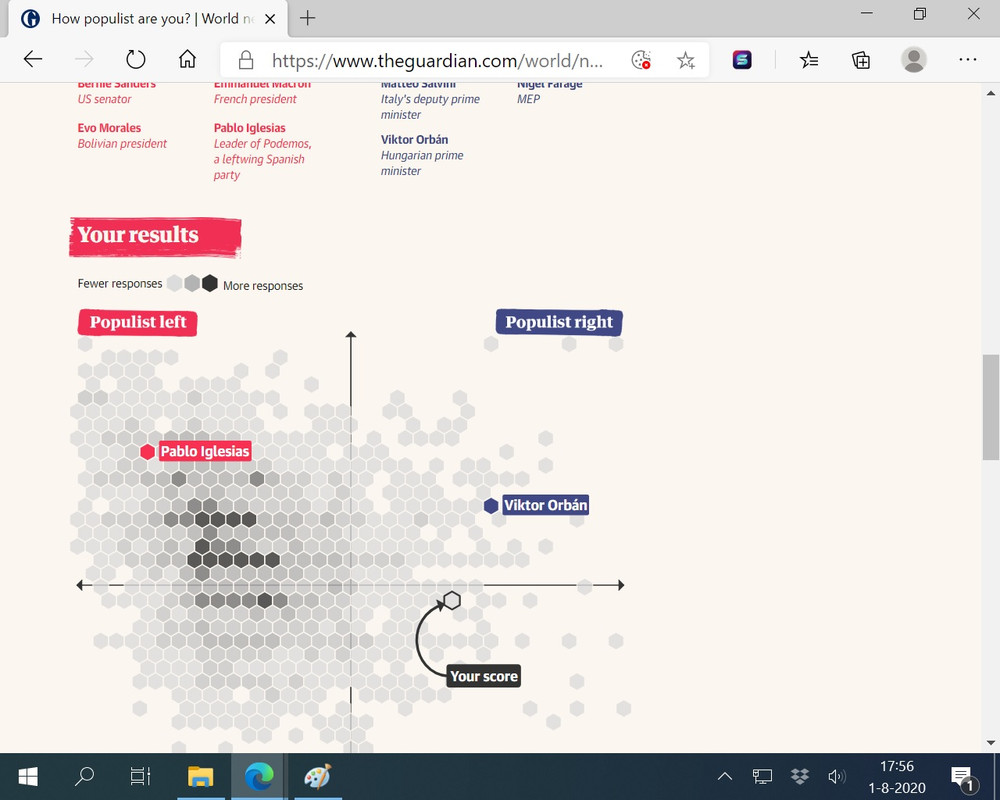This screenshot has height=800, width=1000.
Task: Click the Populist left label
Action: click(x=138, y=322)
